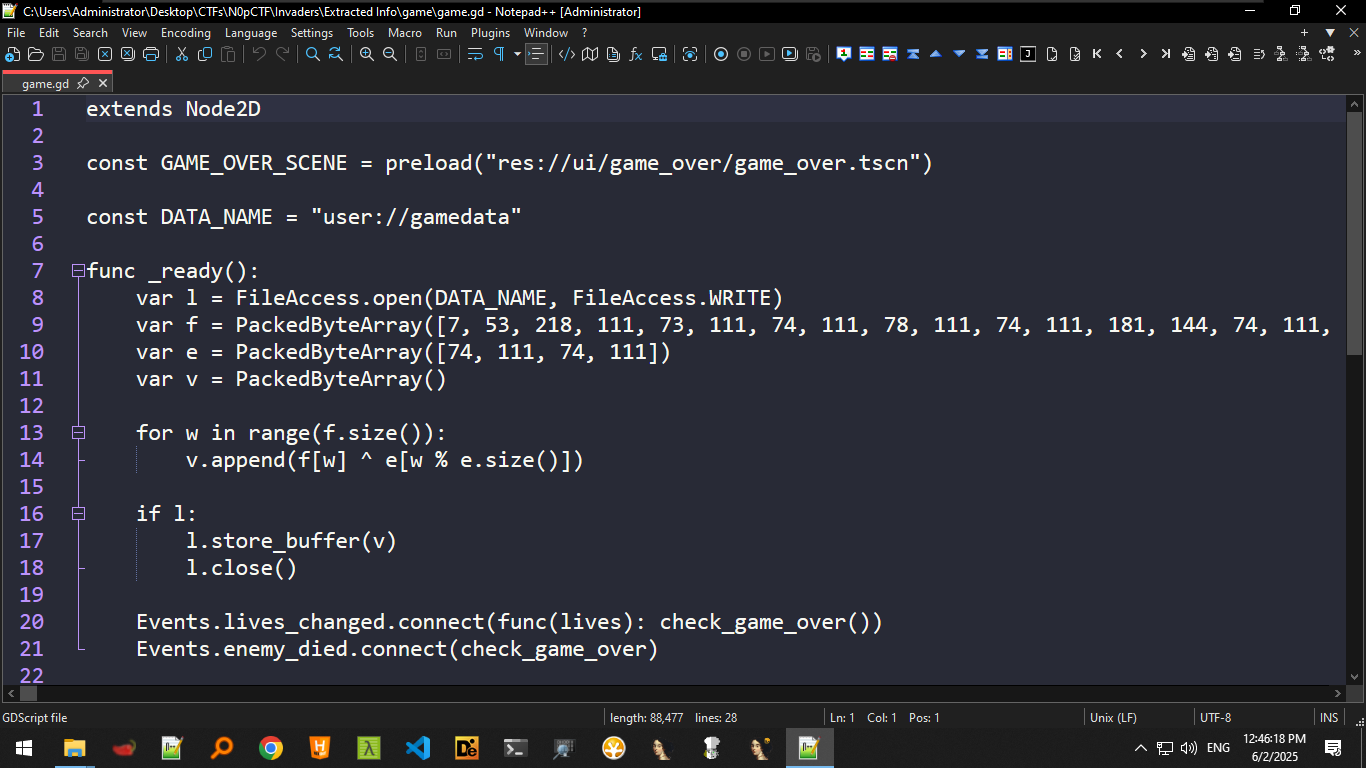Expand the Show Symbol dropdown arrow
1366x768 pixels.
click(x=517, y=54)
